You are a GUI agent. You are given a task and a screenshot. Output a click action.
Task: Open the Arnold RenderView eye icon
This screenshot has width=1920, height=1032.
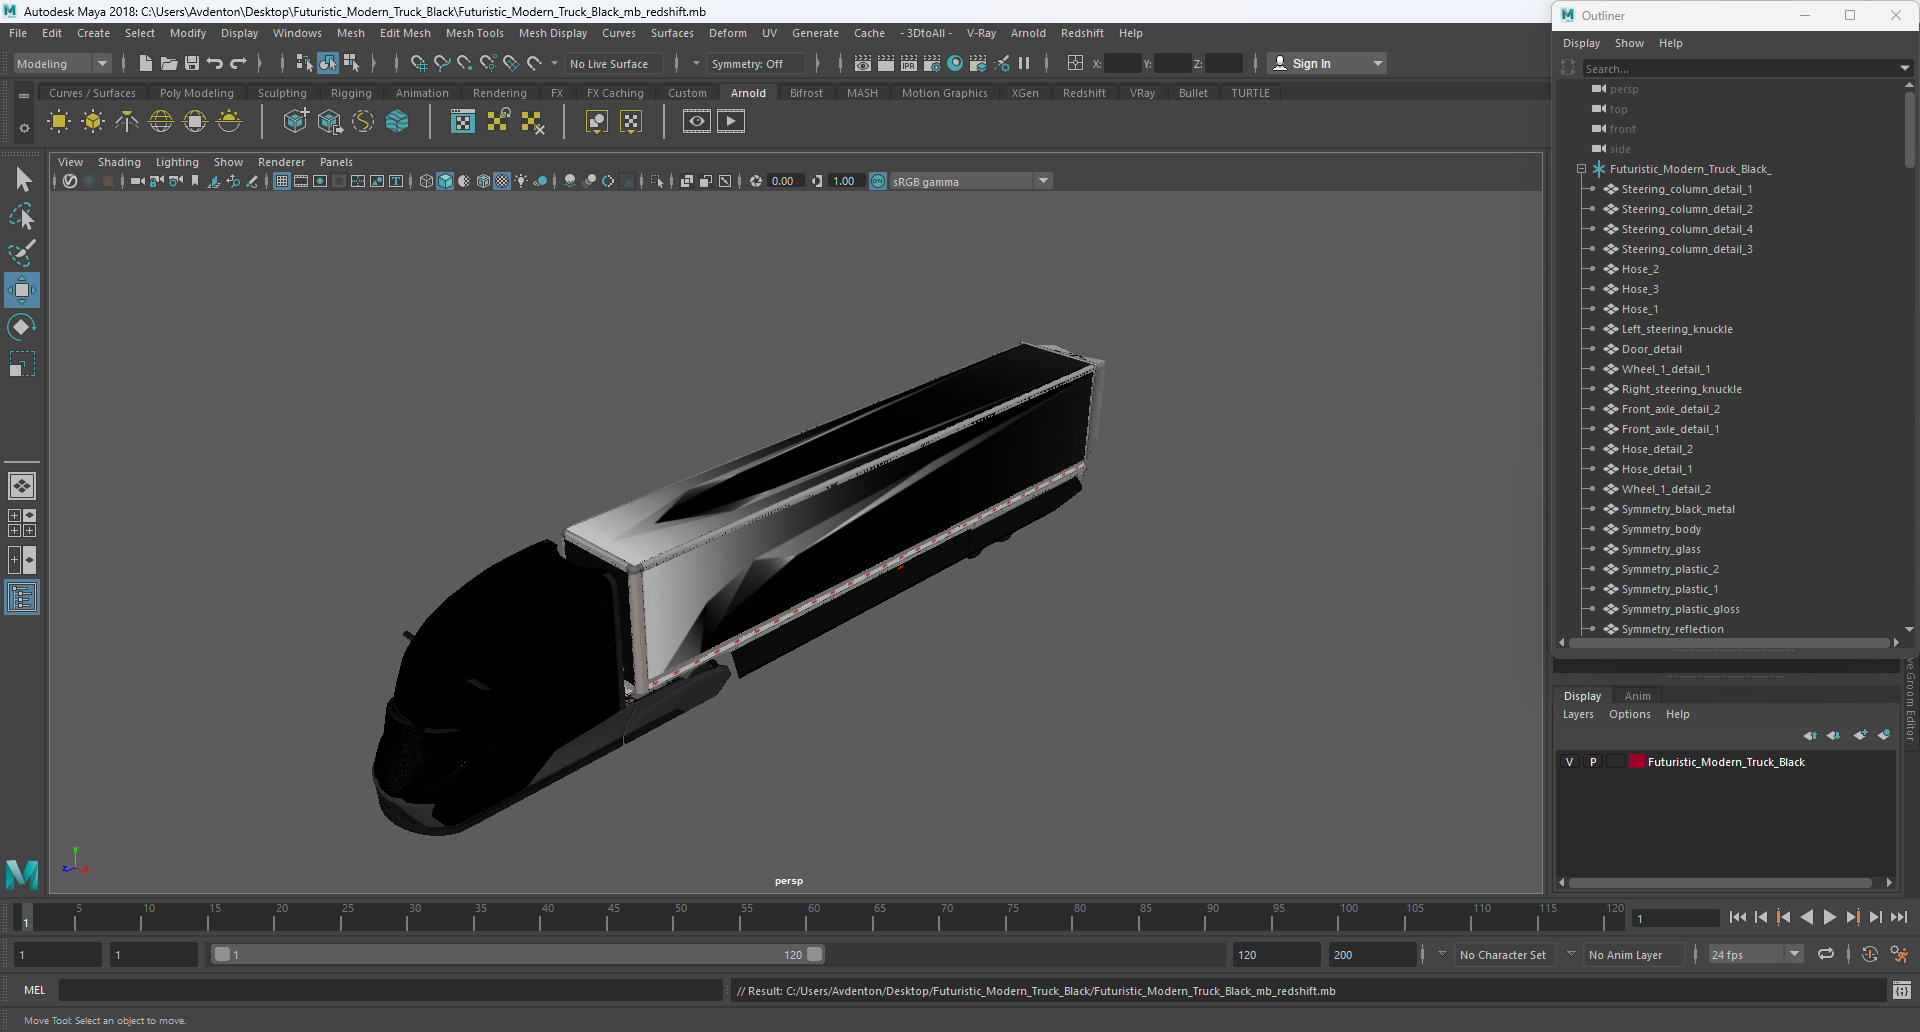pyautogui.click(x=697, y=122)
